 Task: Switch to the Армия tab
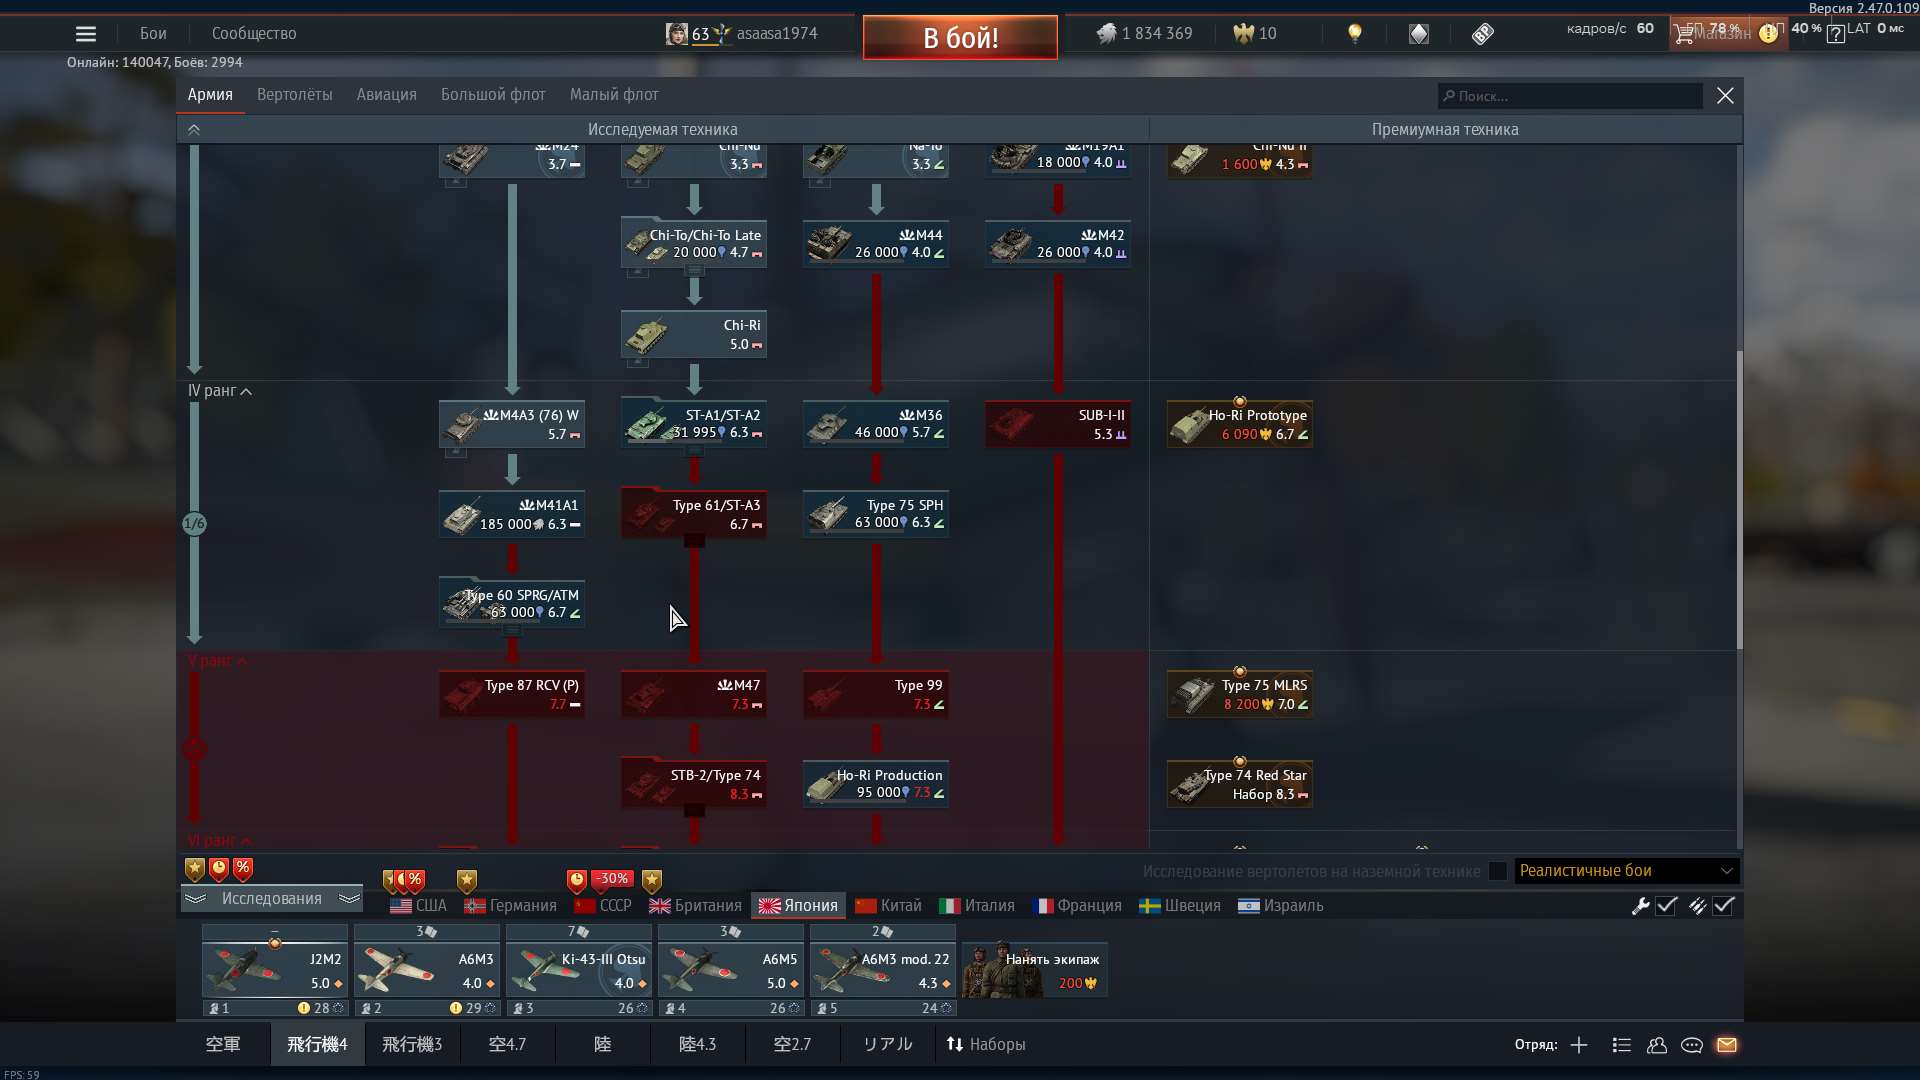210,95
